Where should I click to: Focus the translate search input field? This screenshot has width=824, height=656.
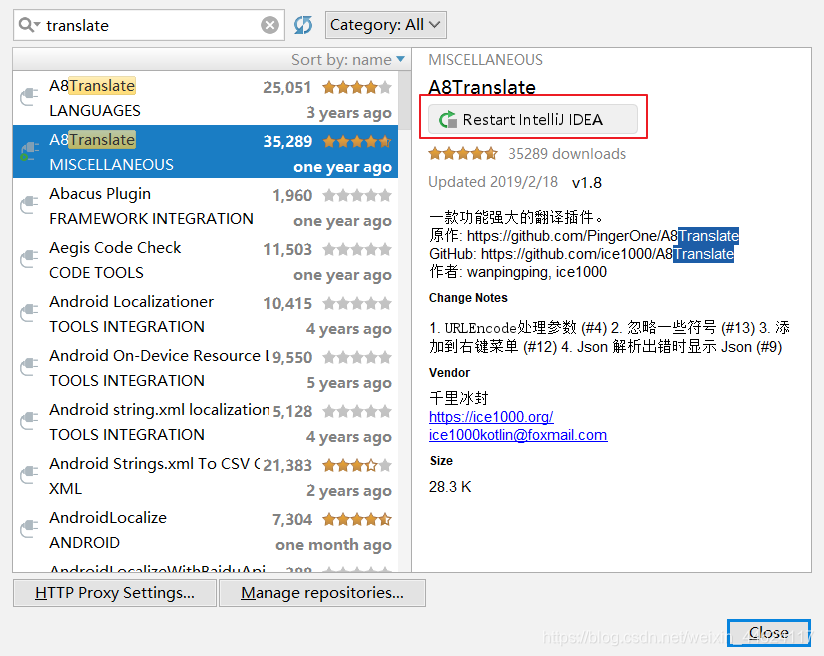(x=150, y=25)
